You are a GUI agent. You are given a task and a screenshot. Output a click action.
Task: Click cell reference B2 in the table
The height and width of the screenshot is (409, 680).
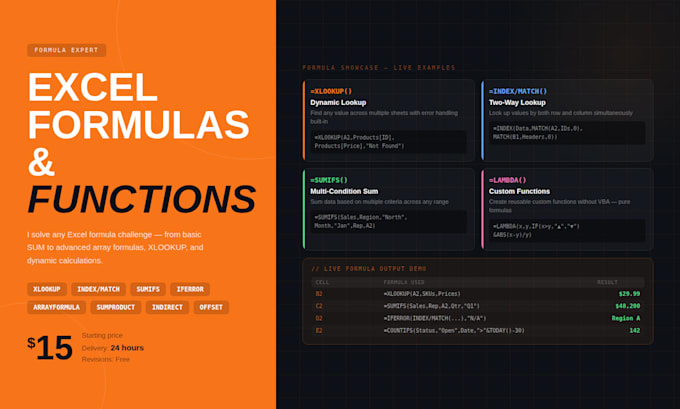coord(319,294)
